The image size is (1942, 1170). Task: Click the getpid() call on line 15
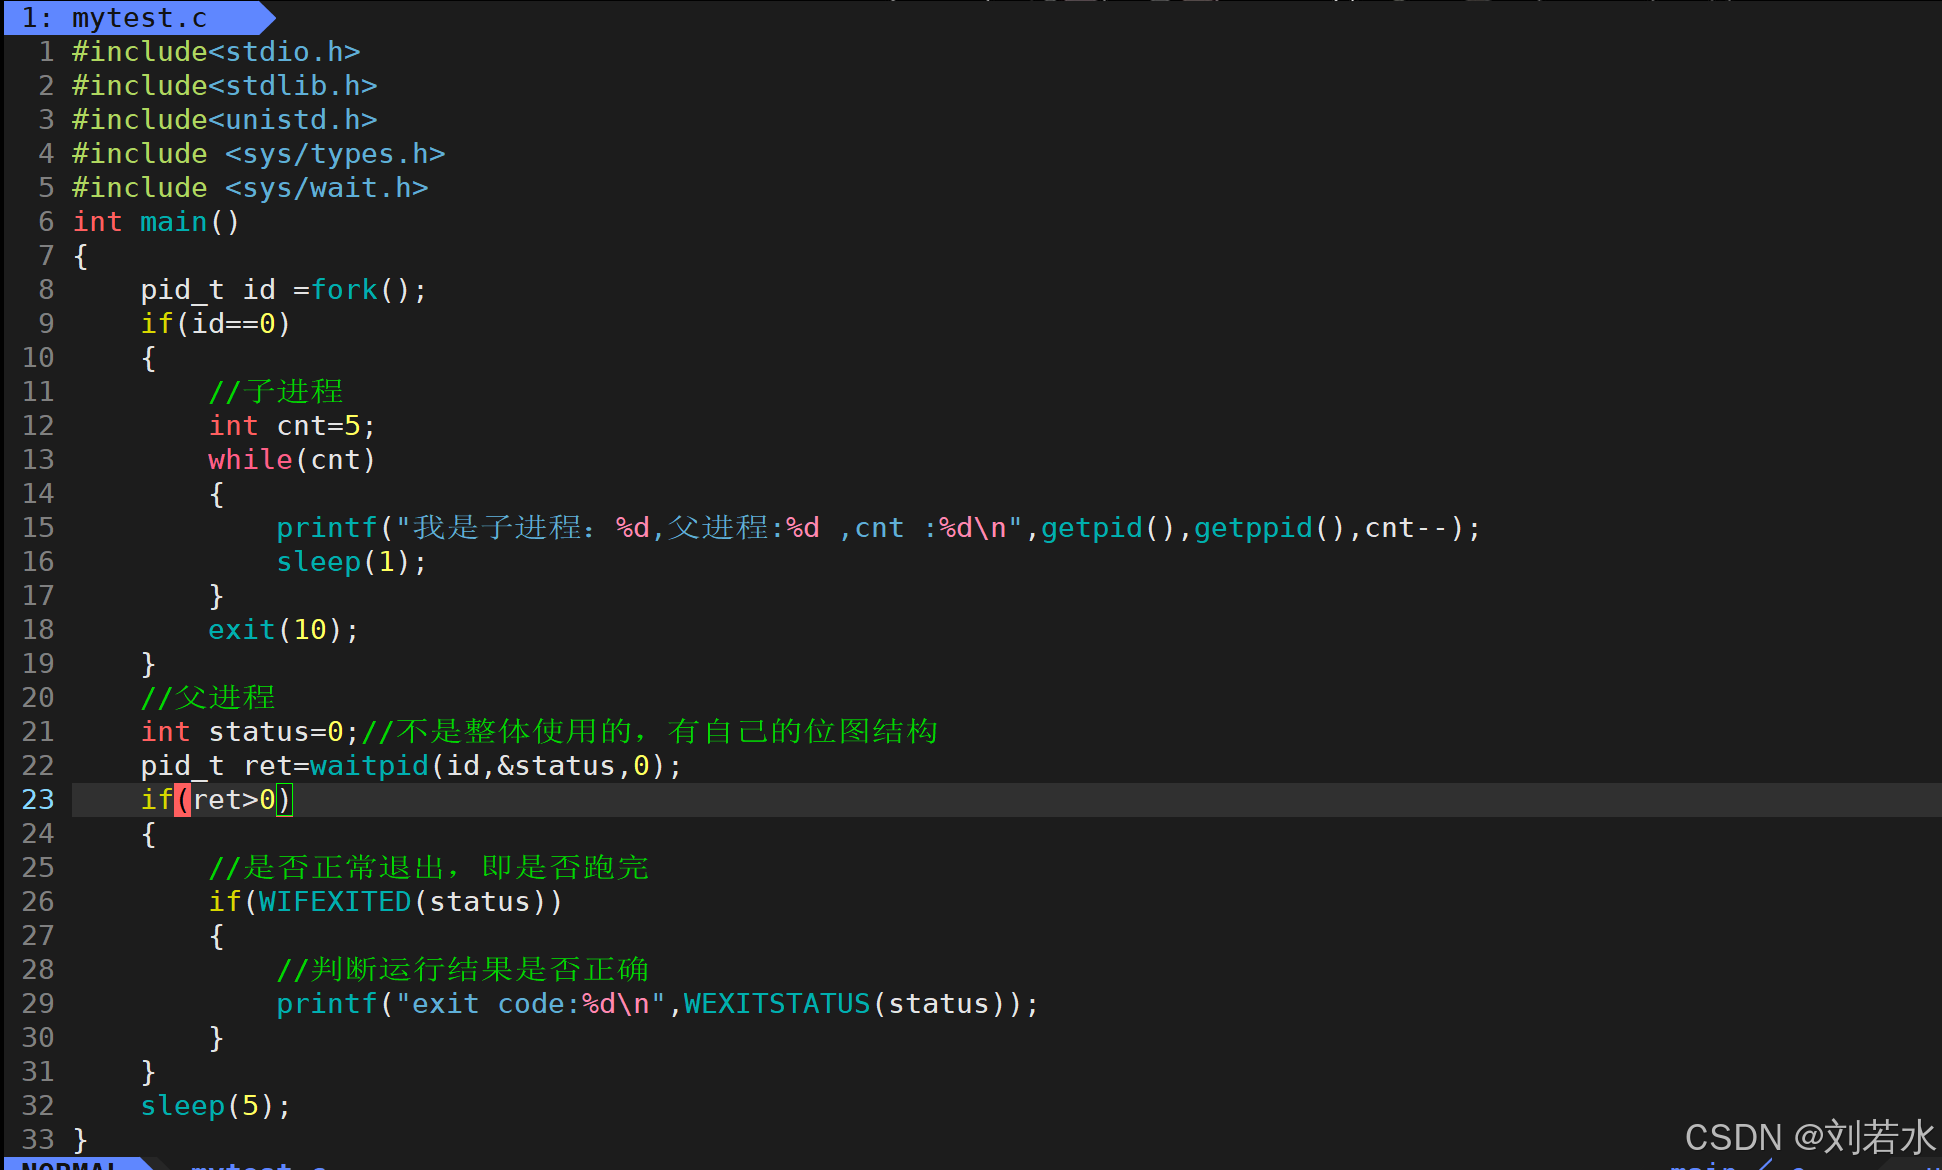(1091, 528)
